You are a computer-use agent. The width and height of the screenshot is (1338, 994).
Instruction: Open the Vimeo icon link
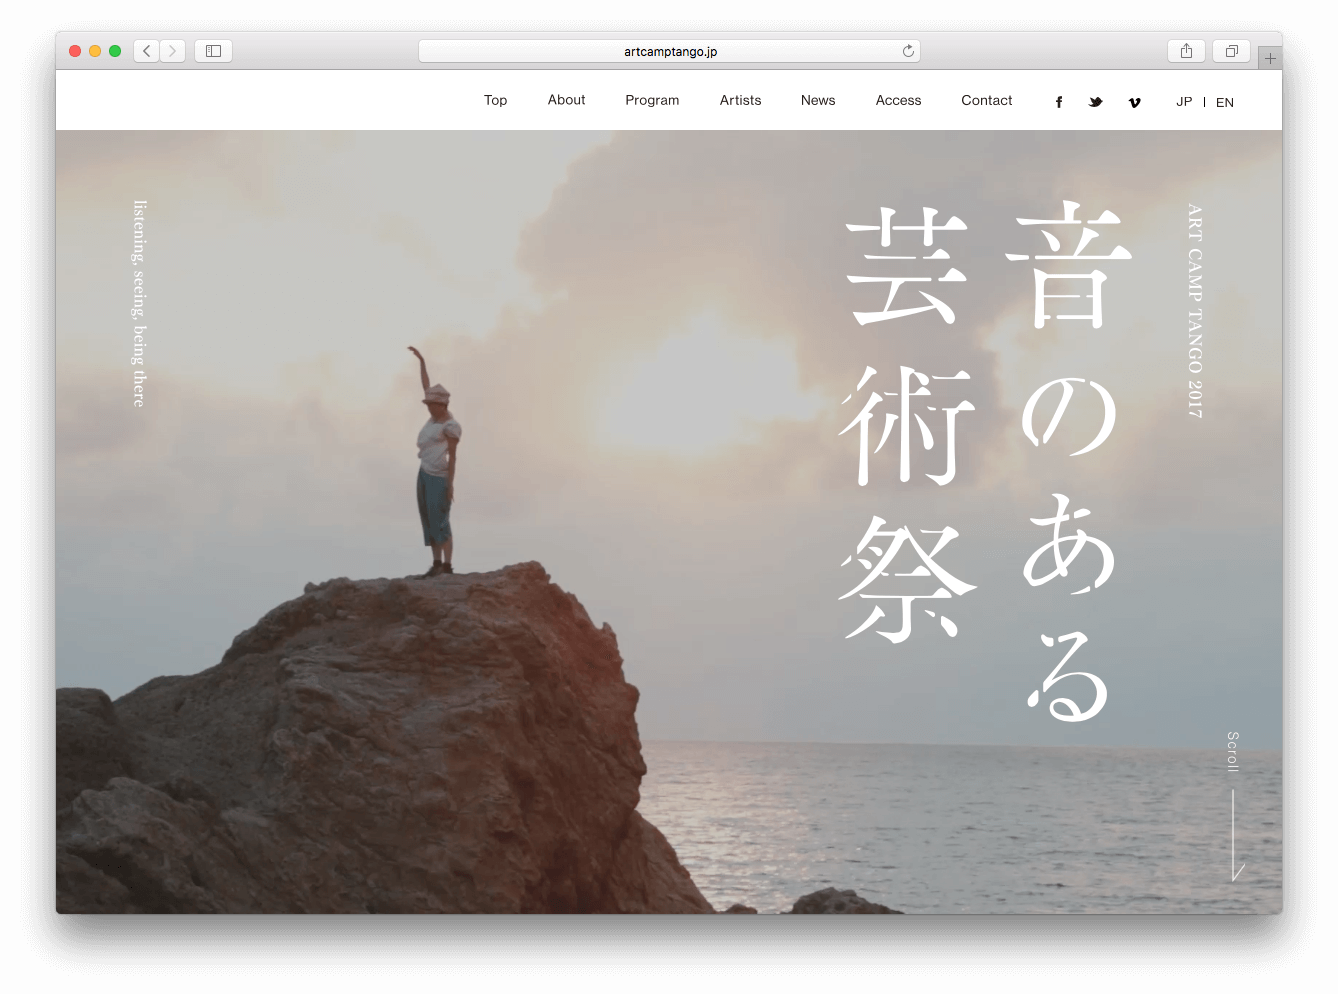(x=1134, y=102)
